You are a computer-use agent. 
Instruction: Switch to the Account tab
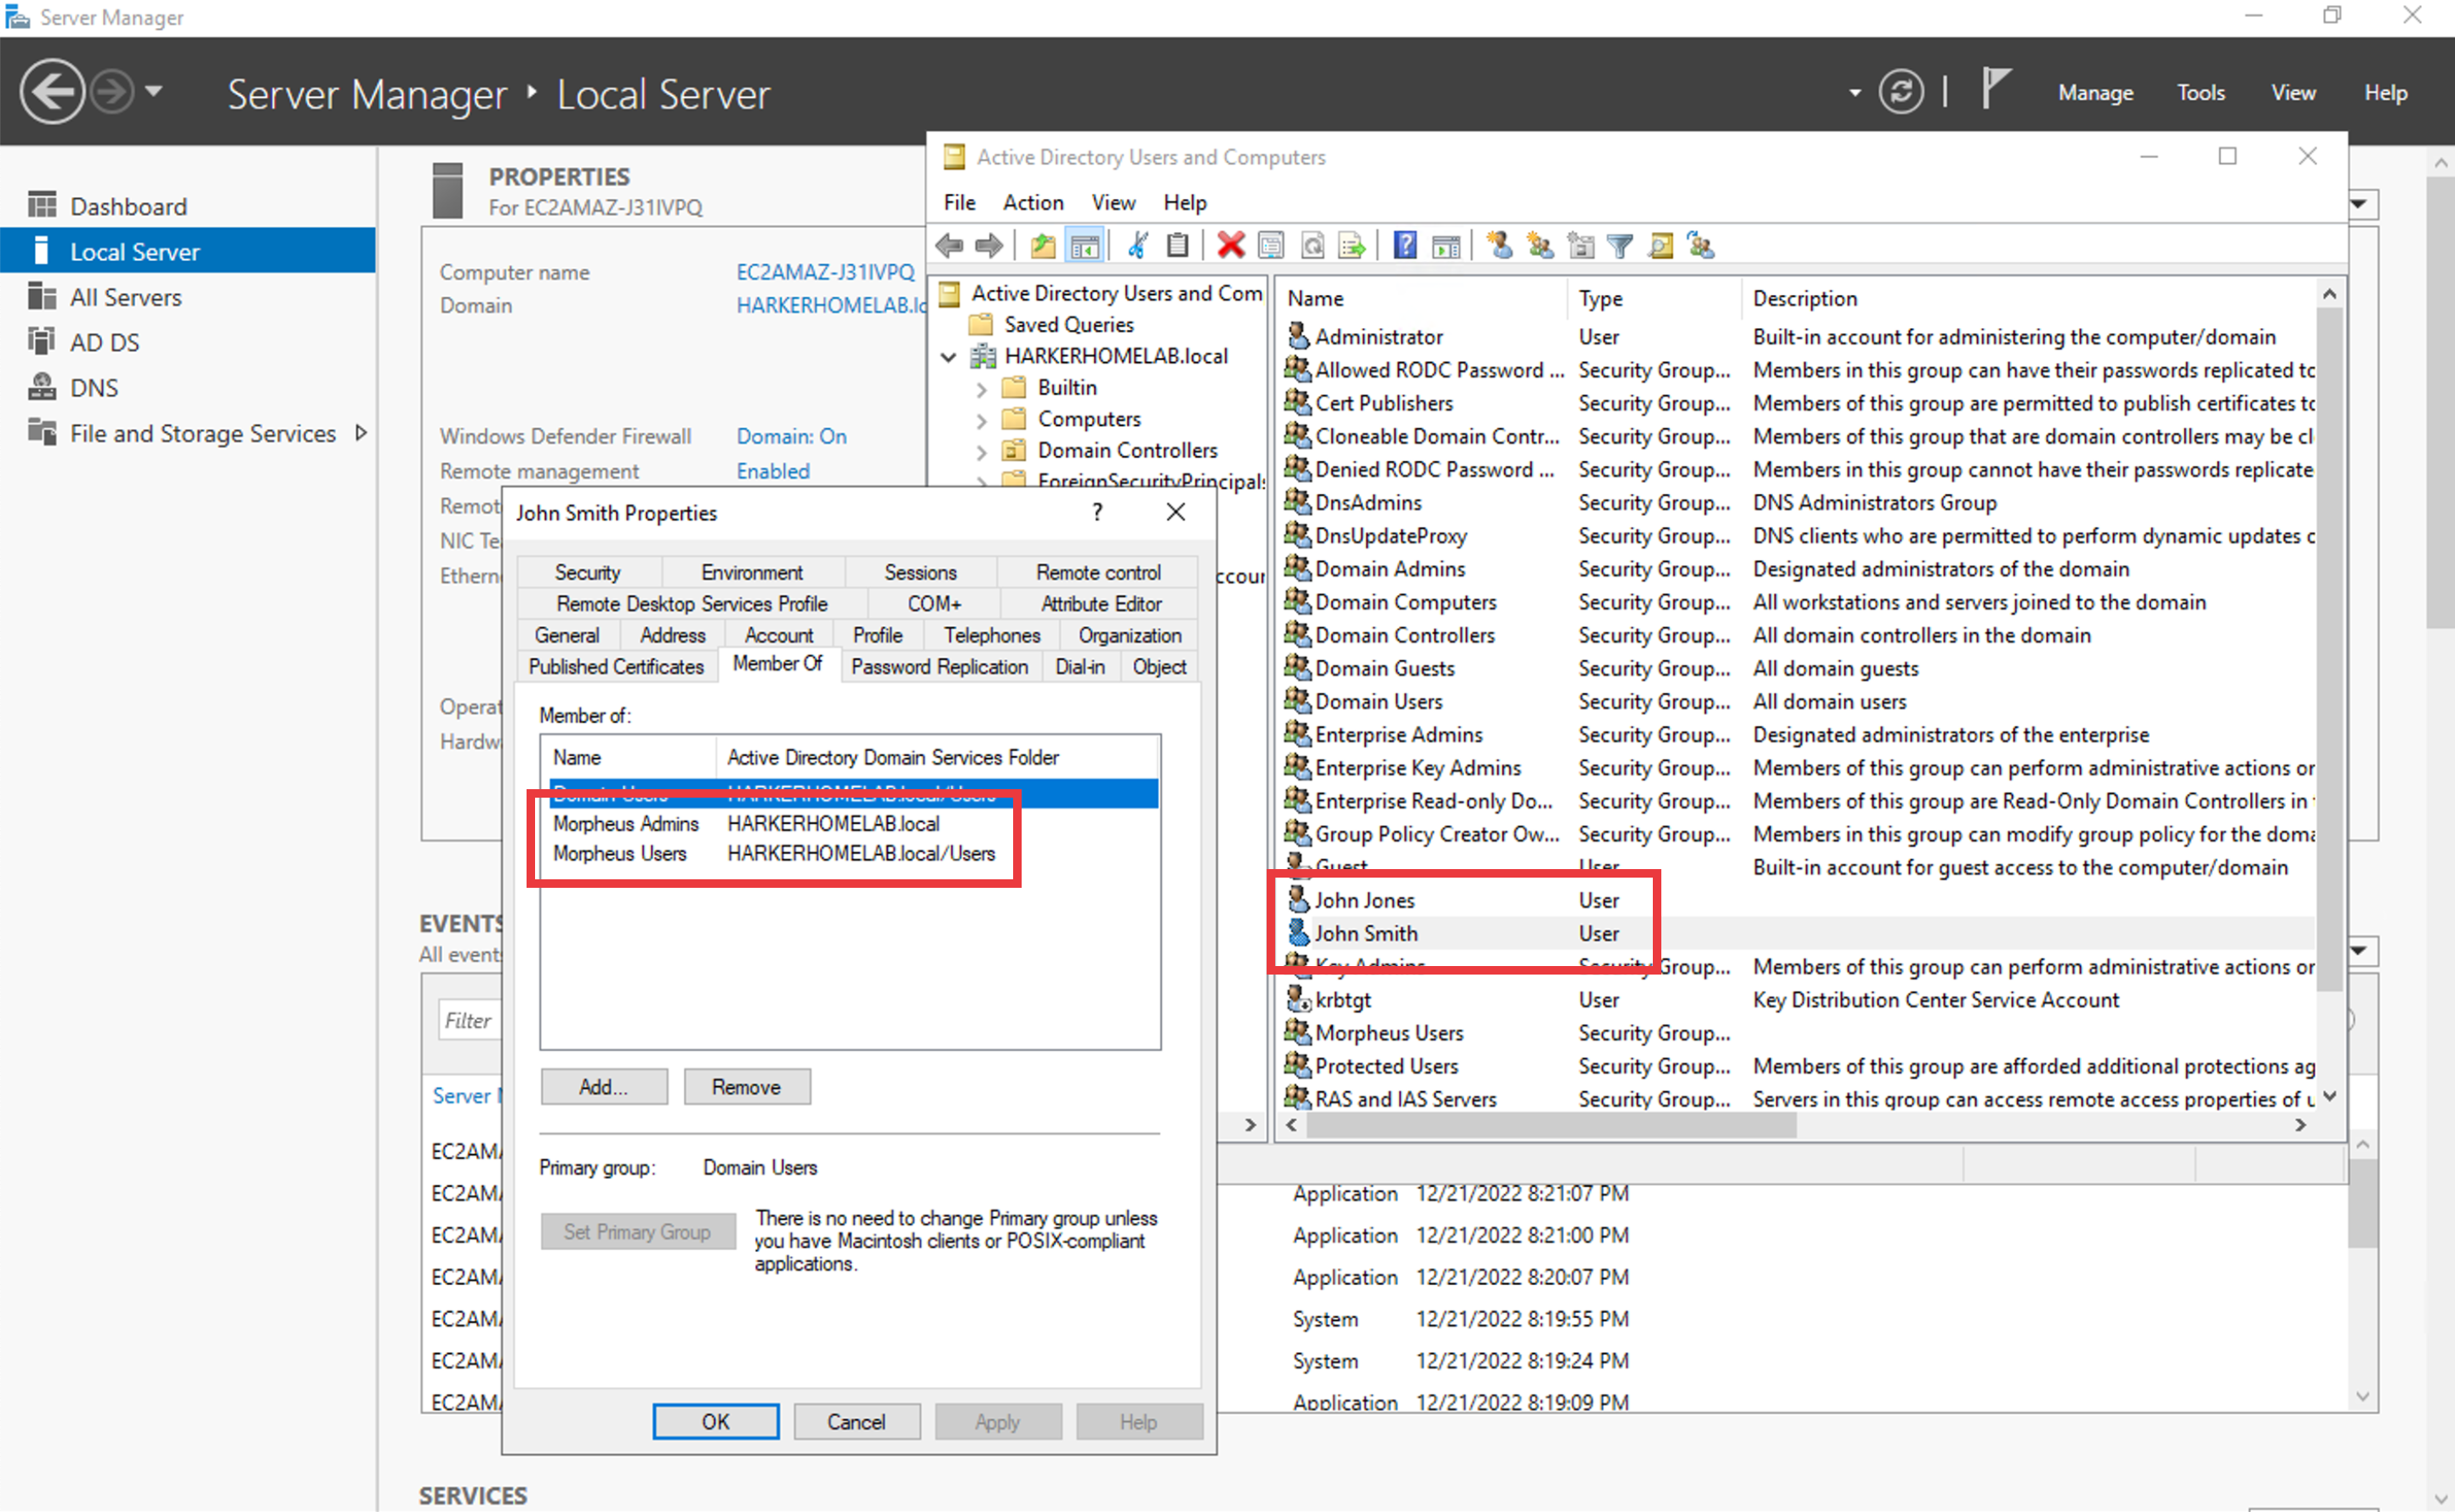pyautogui.click(x=778, y=635)
